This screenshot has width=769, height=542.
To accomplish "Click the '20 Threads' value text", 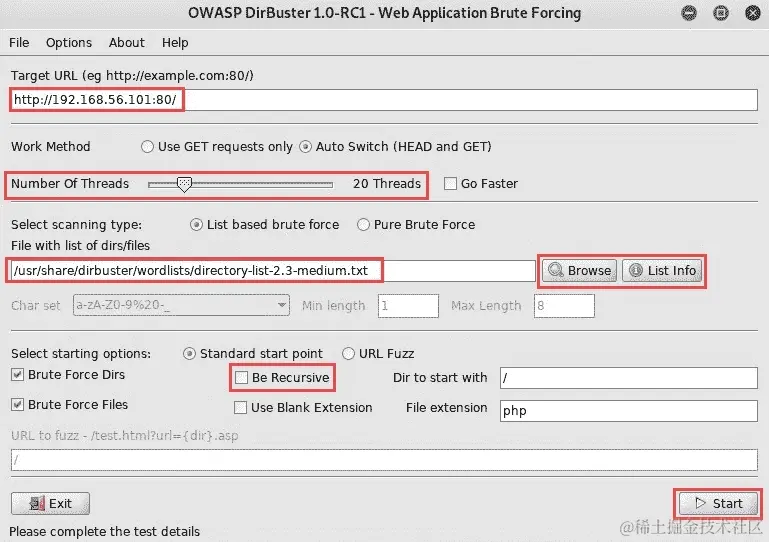I will click(386, 183).
